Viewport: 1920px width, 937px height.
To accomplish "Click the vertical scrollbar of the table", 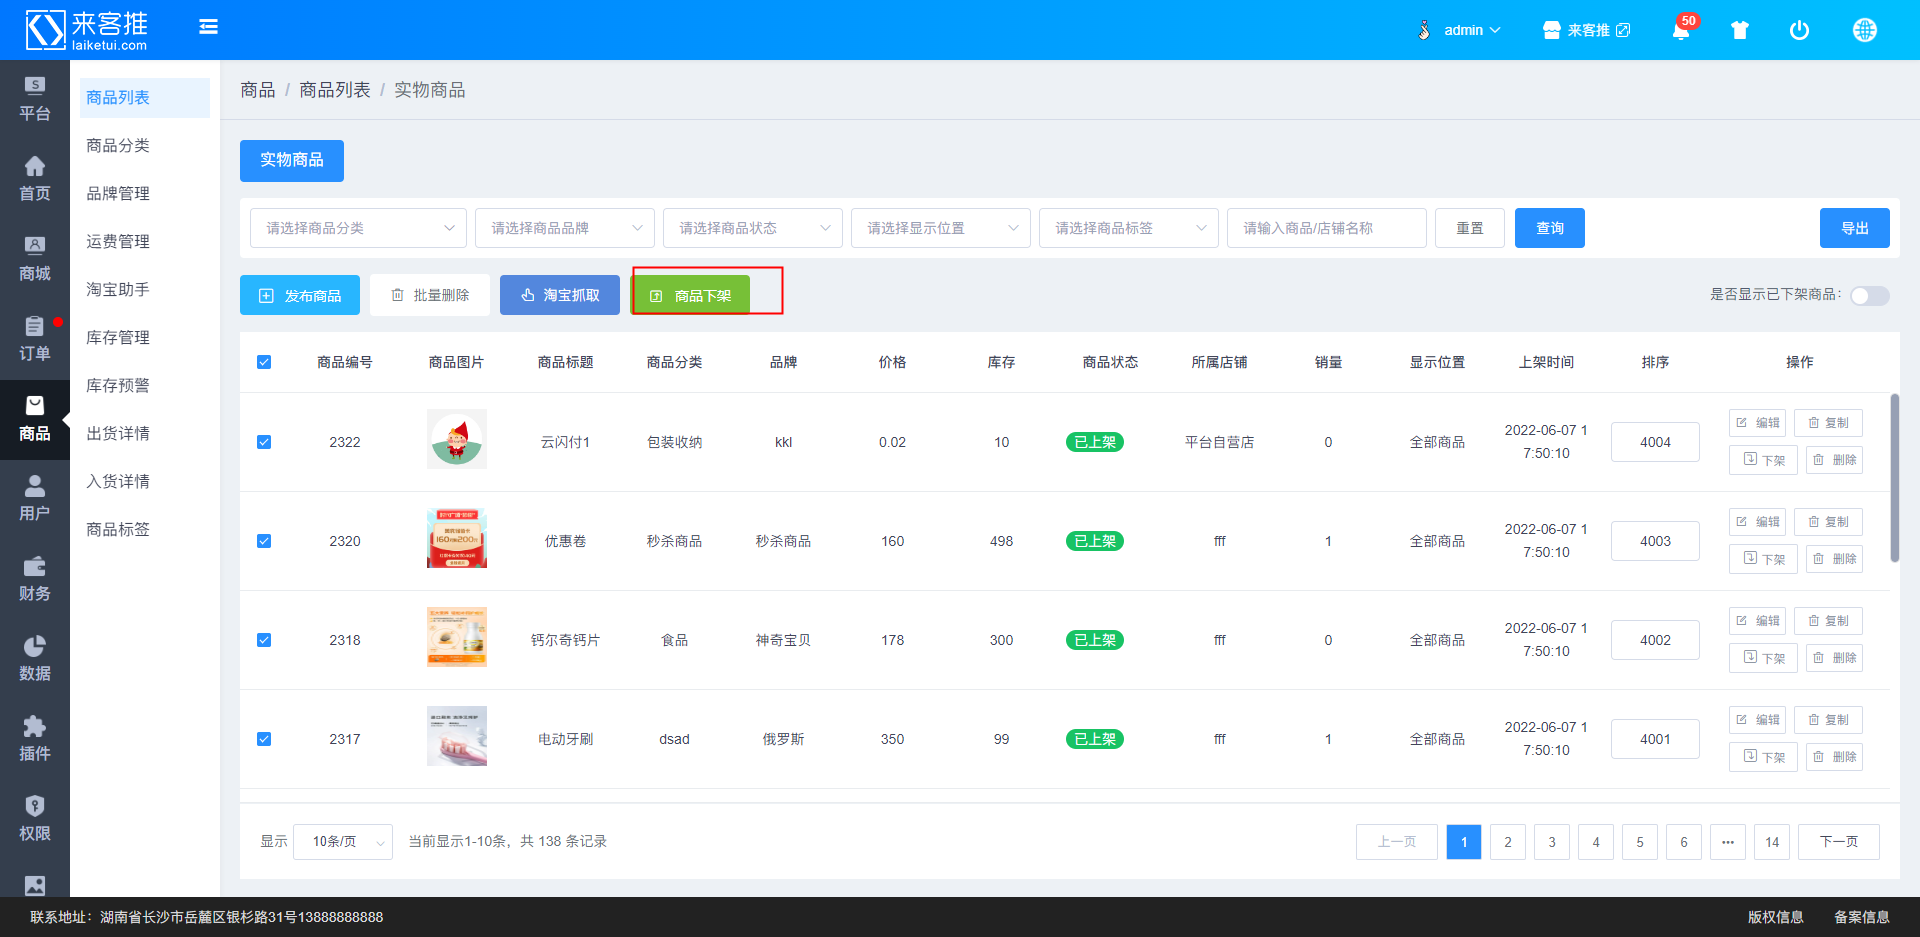I will (1894, 478).
